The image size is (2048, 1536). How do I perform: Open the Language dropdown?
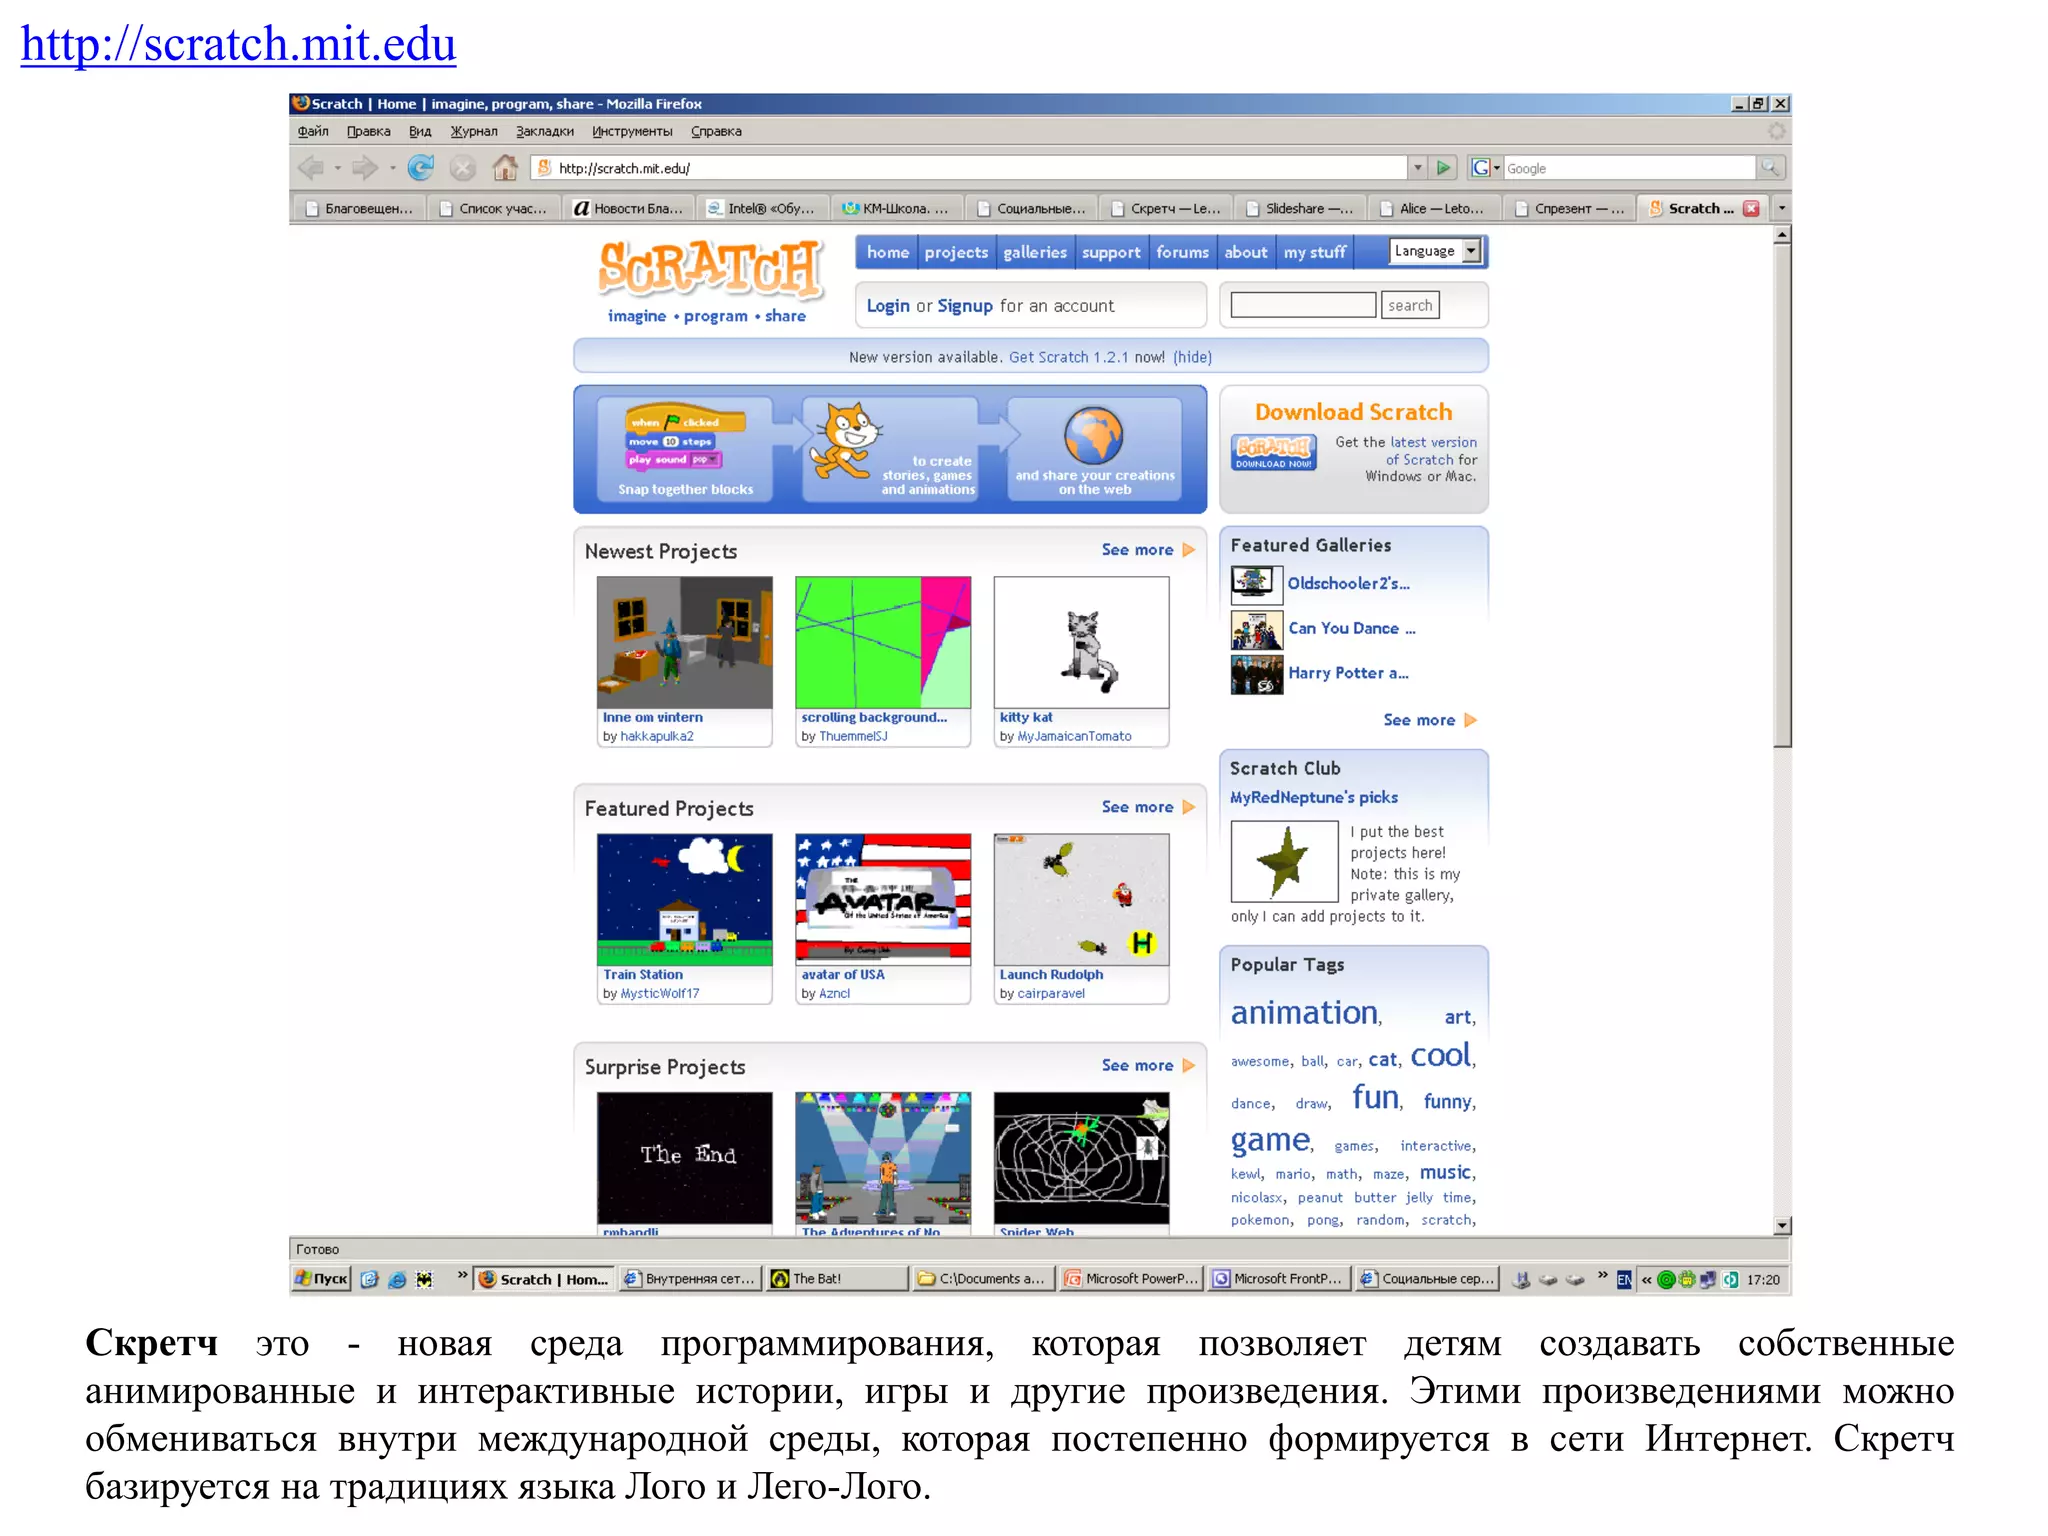[1435, 251]
